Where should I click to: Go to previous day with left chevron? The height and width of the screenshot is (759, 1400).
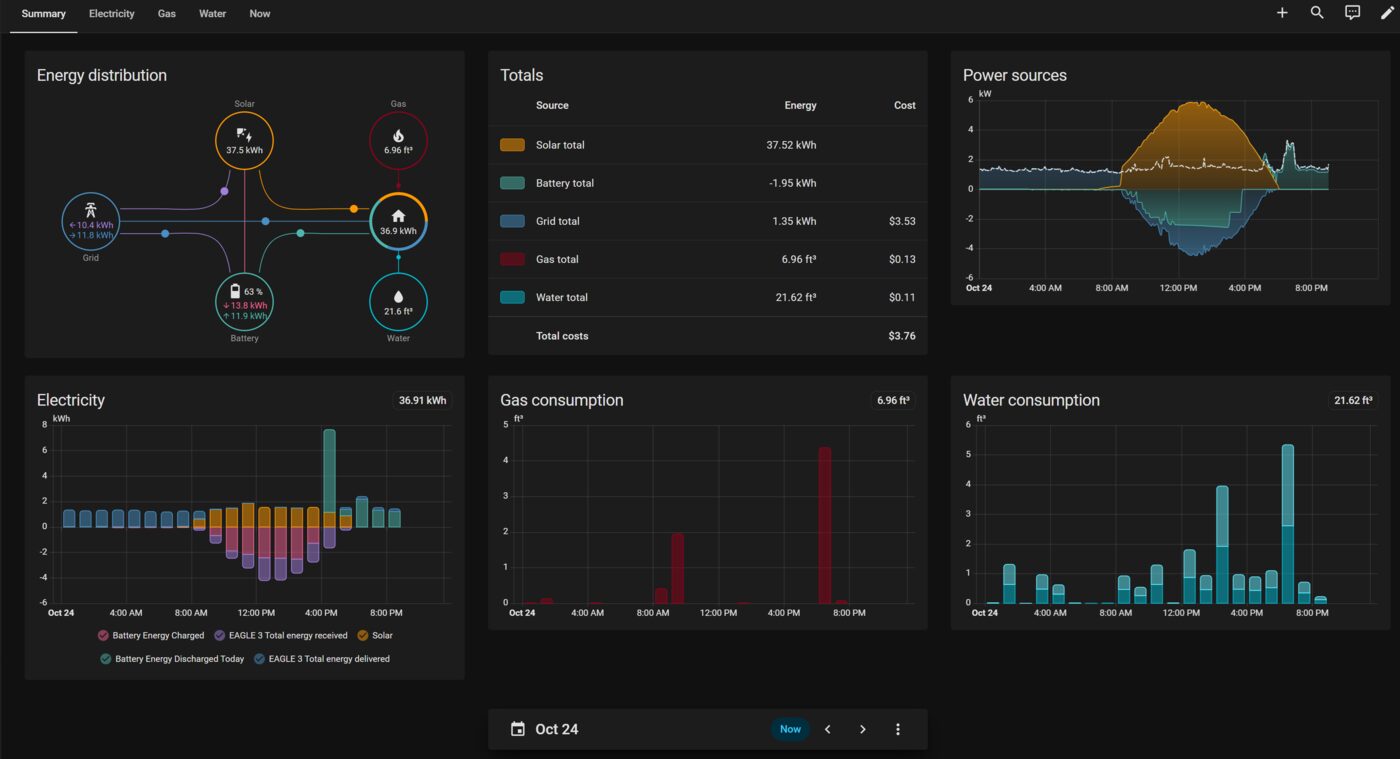tap(828, 729)
